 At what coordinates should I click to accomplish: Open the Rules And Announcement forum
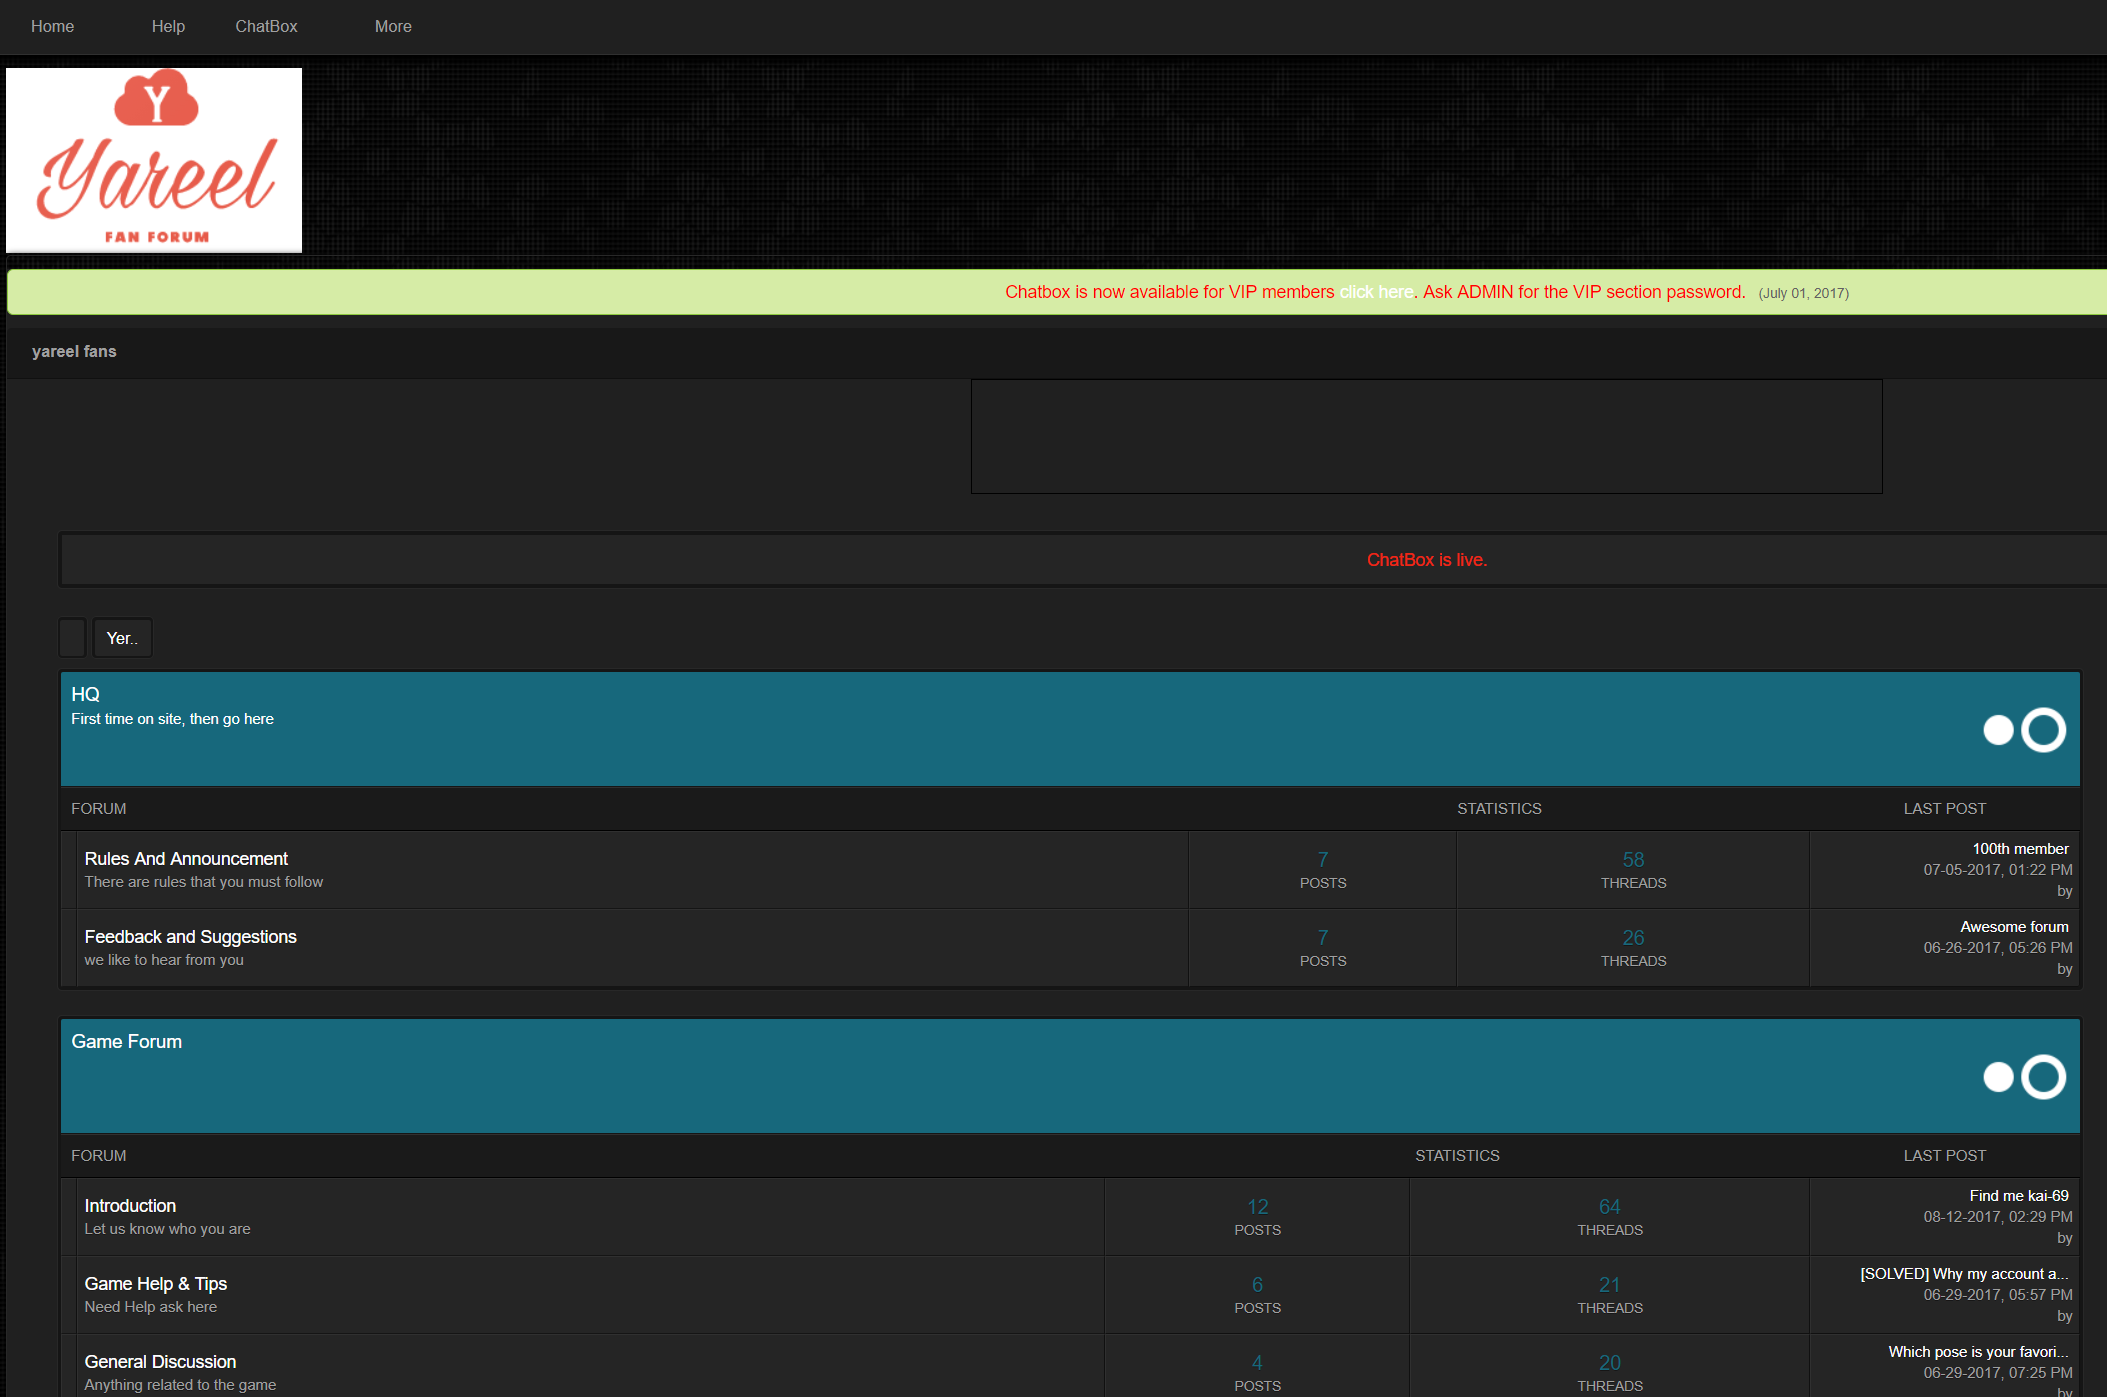tap(187, 858)
